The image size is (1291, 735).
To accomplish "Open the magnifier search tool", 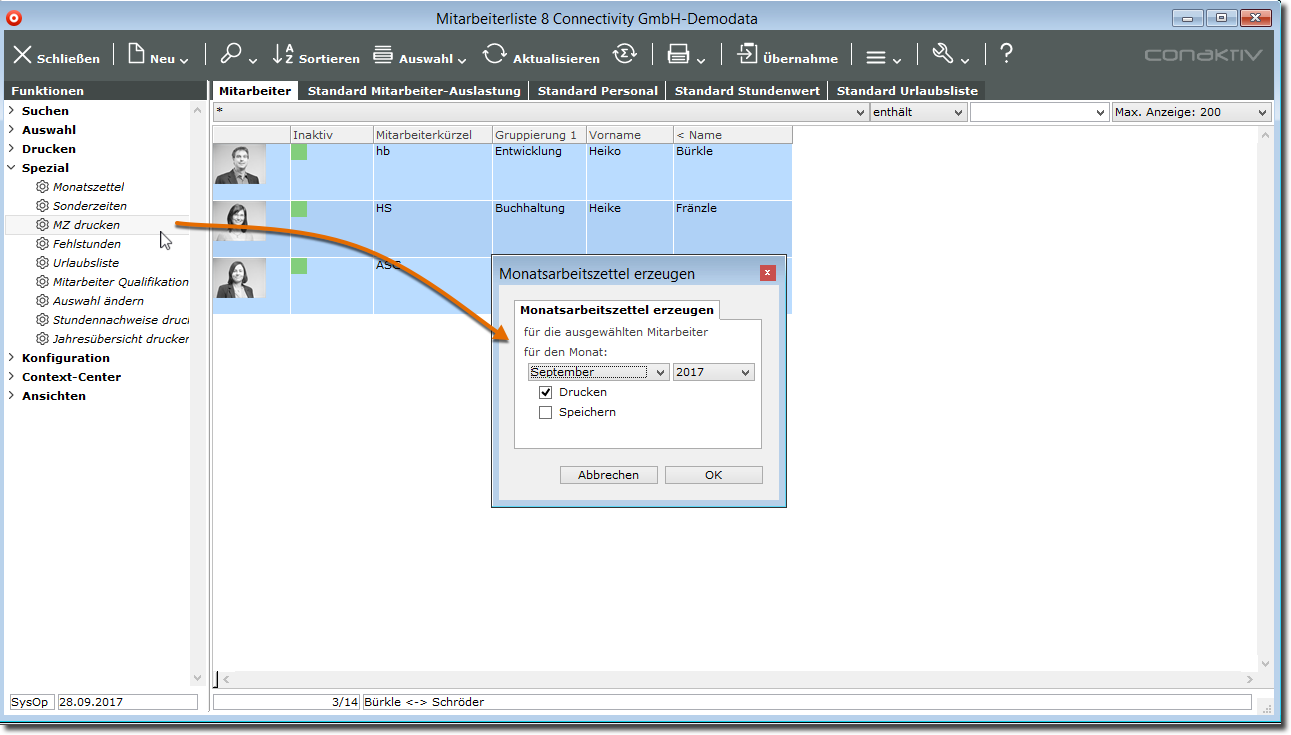I will tap(231, 54).
